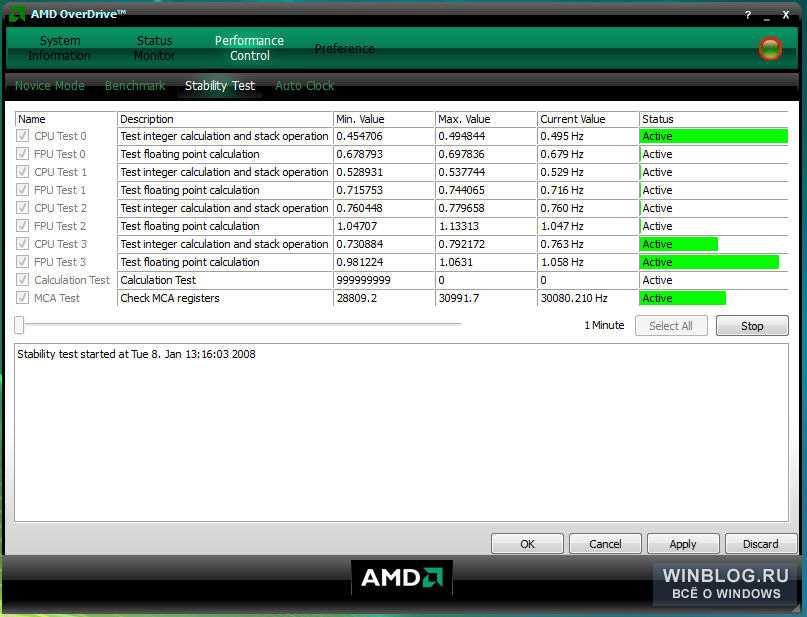Viewport: 807px width, 617px height.
Task: Click the '0.763 Hz' current value cell
Action: coord(588,244)
